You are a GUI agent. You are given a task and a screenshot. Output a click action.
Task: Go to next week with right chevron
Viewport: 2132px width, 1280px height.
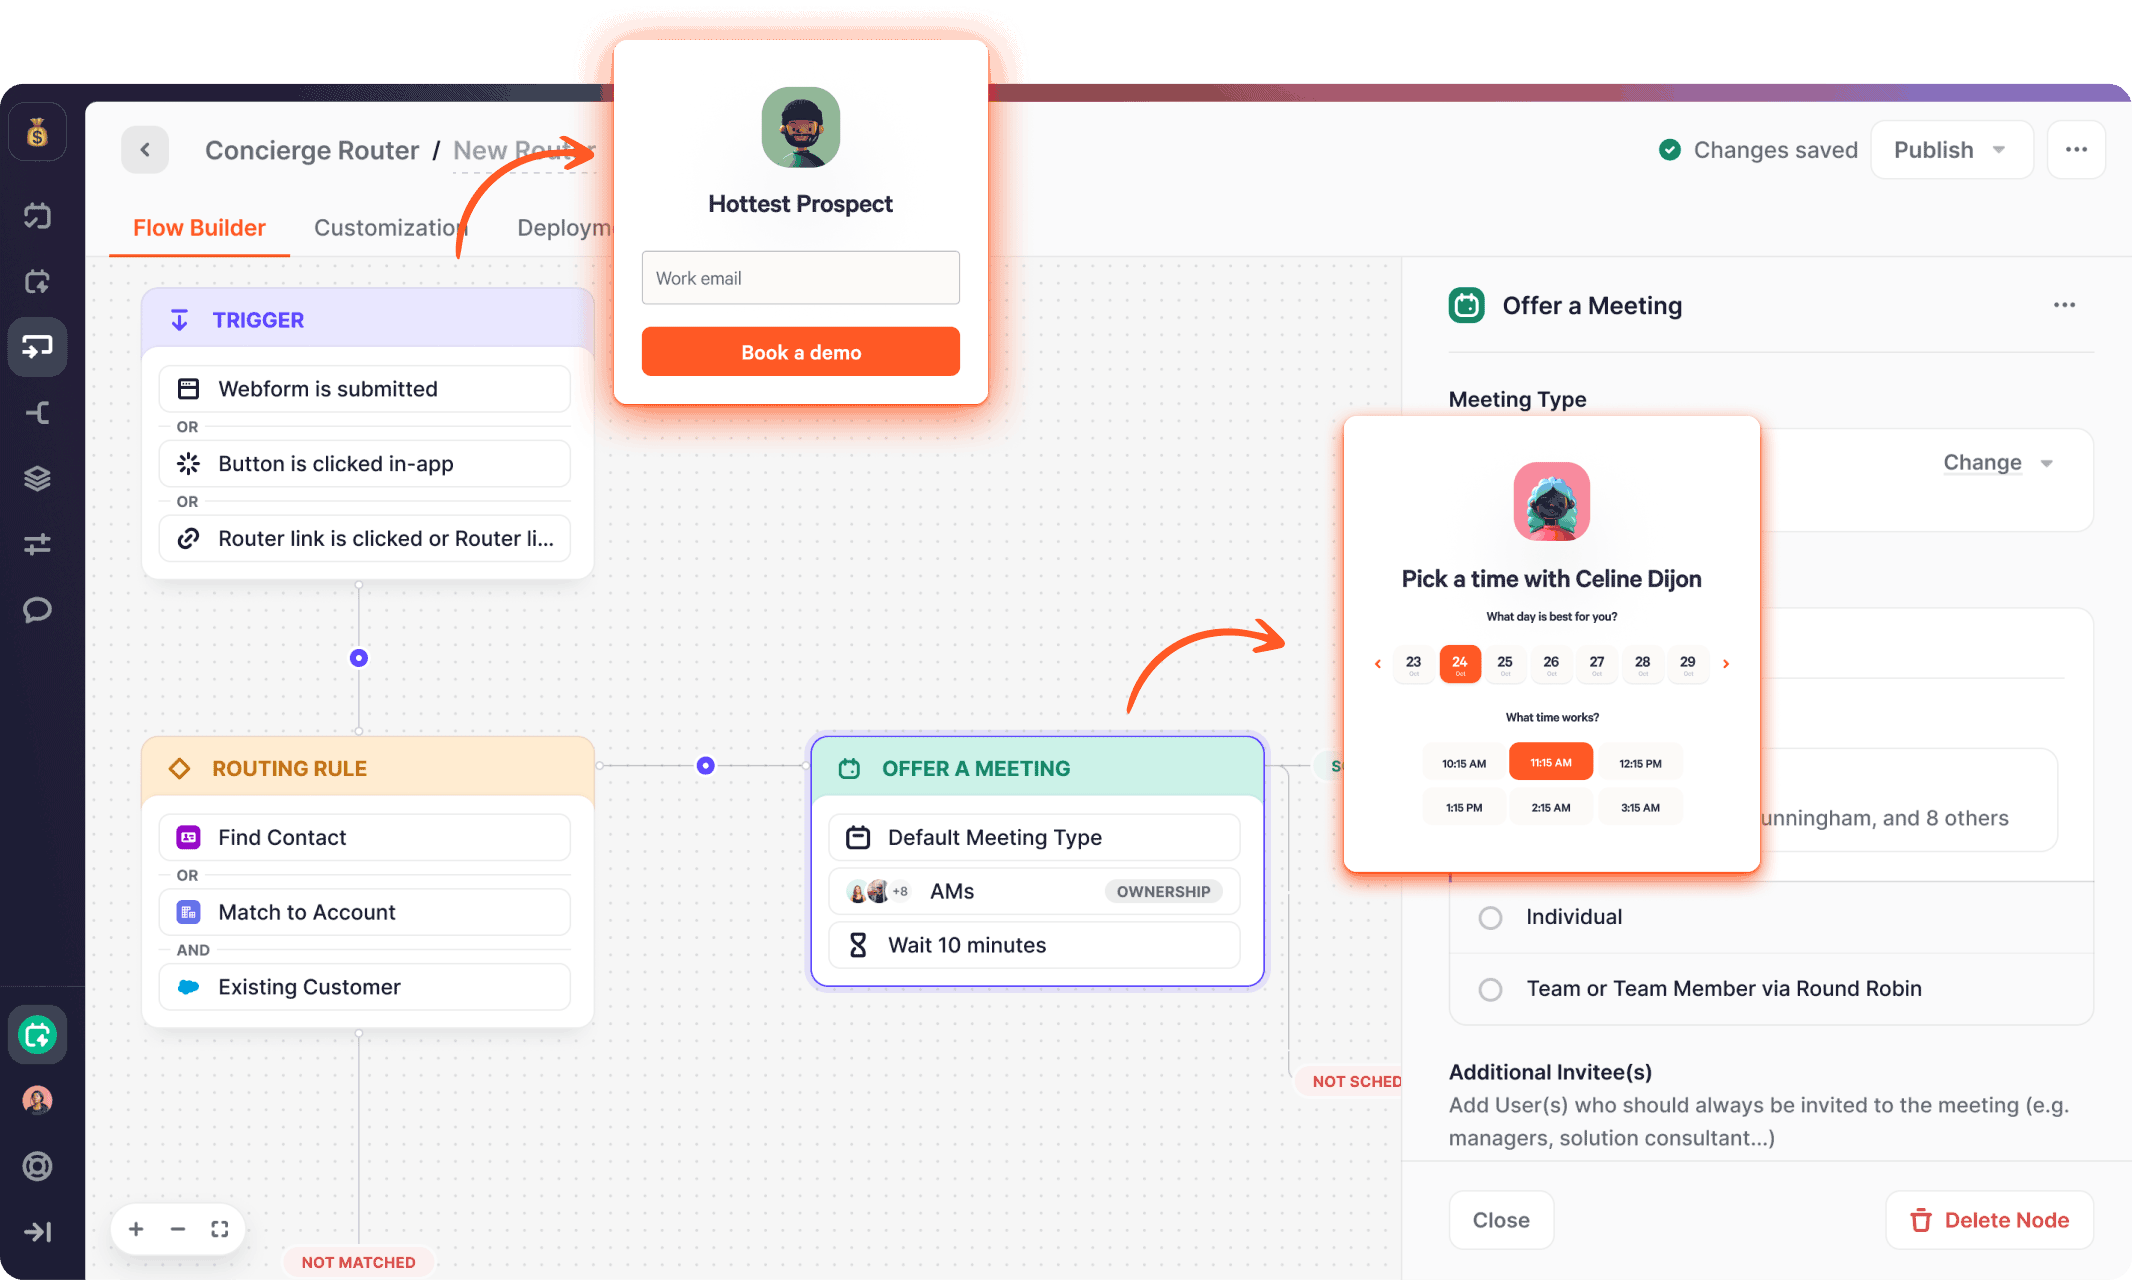coord(1726,663)
